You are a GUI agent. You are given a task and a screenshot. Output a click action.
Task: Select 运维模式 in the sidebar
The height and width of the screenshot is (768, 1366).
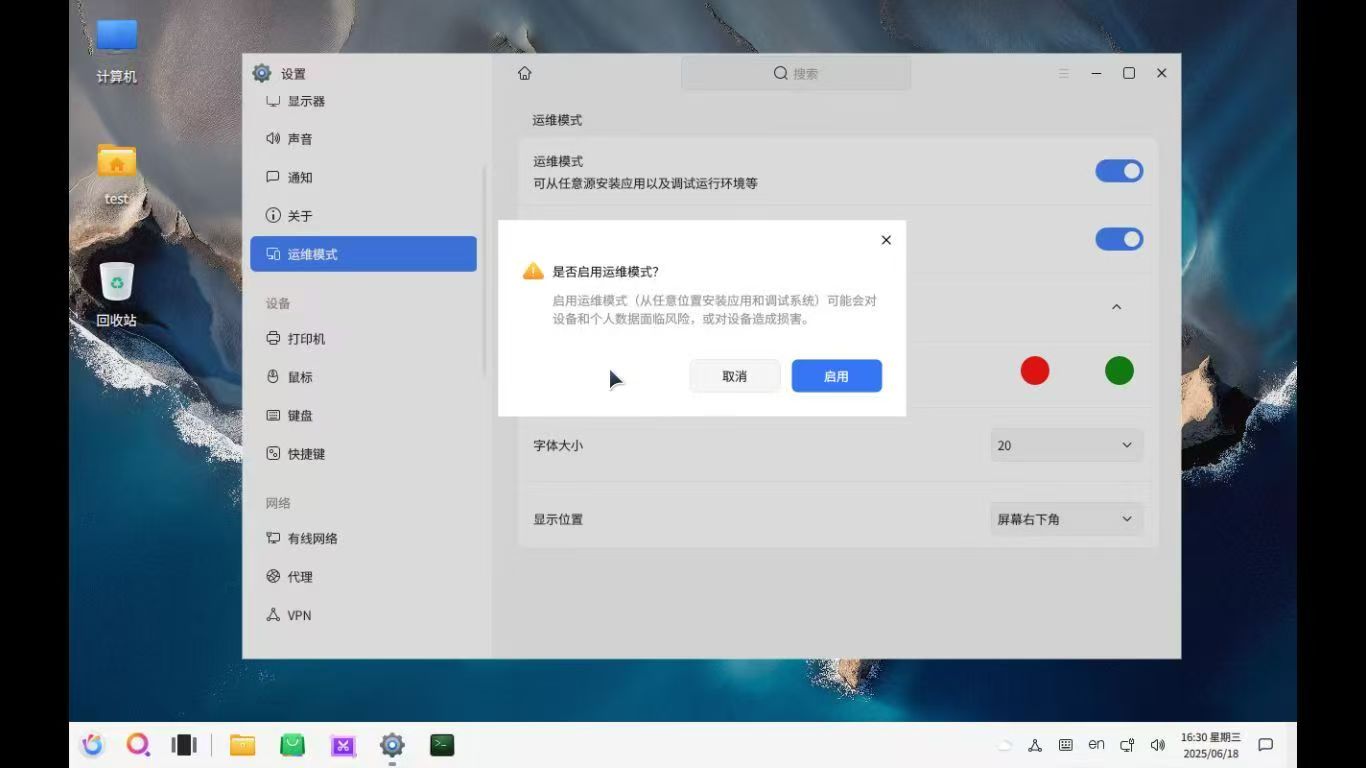click(364, 254)
